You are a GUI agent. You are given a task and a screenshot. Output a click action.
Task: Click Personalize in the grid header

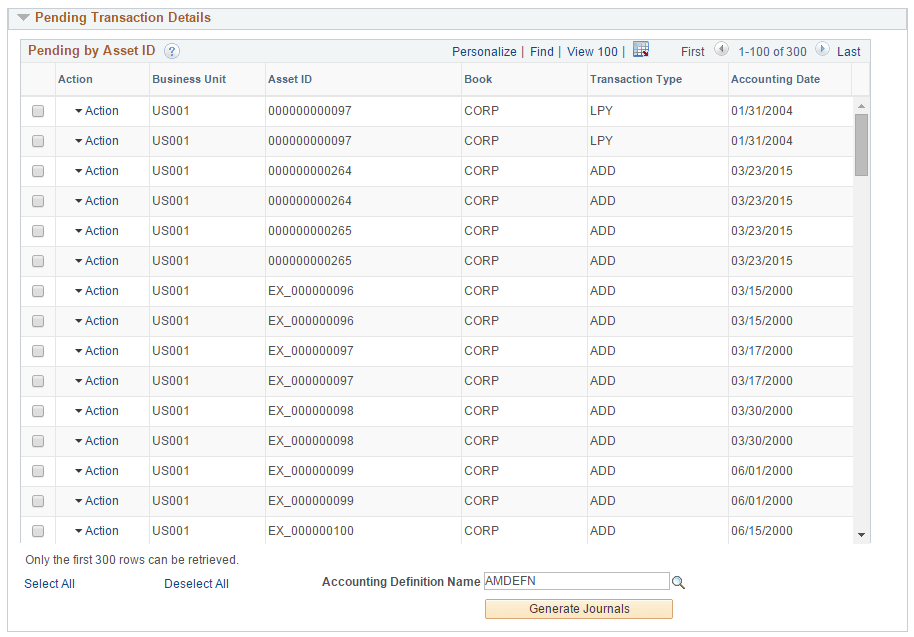tap(484, 51)
